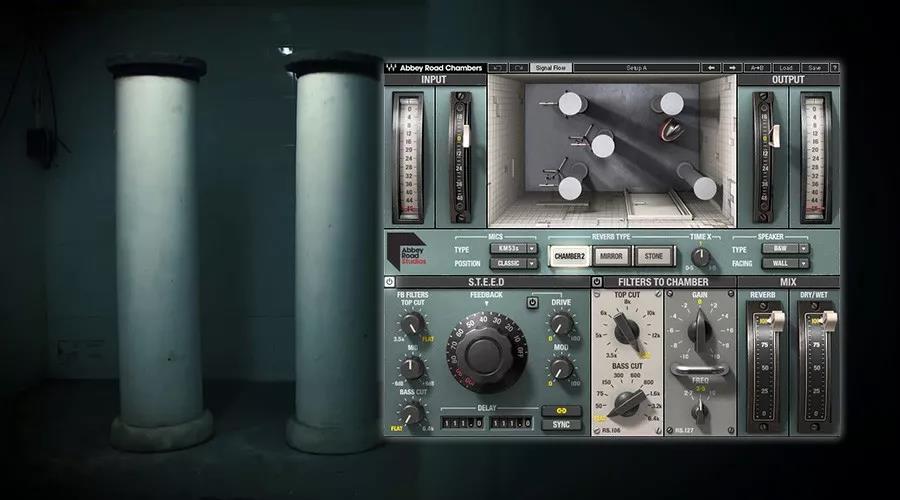This screenshot has height=500, width=900.
Task: Select the MIRROR reverb type
Action: [611, 256]
